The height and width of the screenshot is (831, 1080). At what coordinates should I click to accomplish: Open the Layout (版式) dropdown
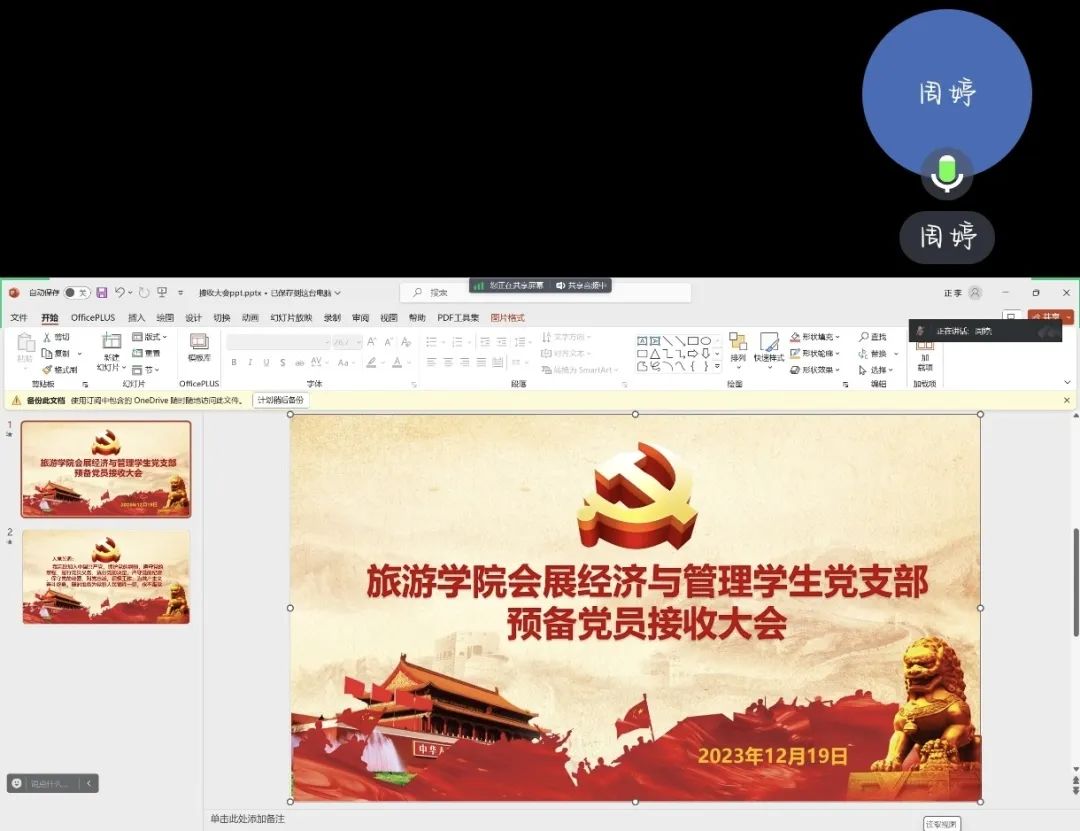pos(150,337)
